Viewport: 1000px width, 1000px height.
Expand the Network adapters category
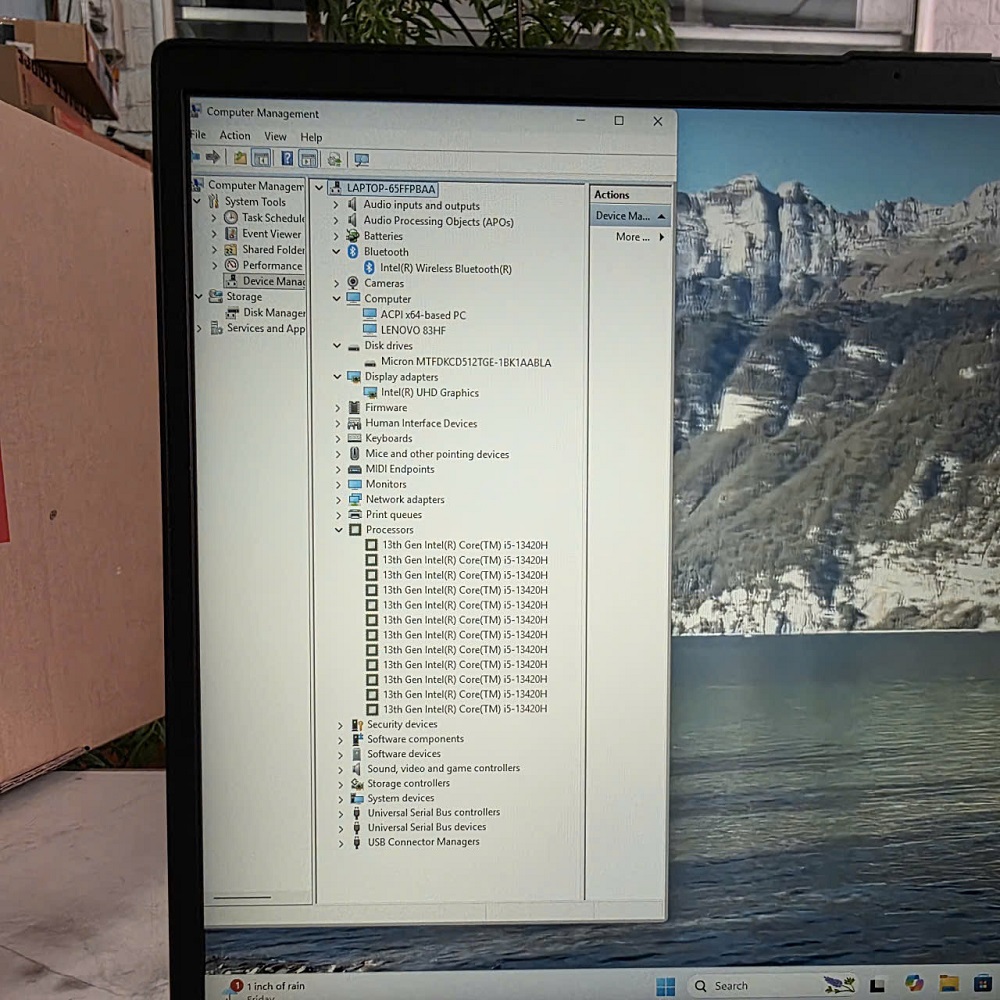[x=339, y=499]
